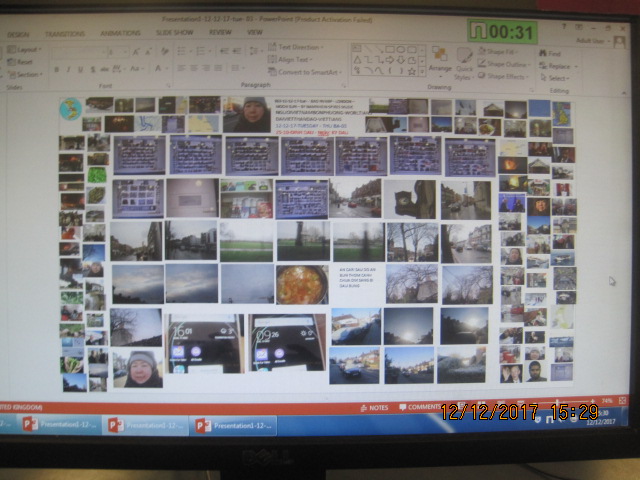
Task: Open Paragraph dialog box launcher
Action: coord(344,85)
